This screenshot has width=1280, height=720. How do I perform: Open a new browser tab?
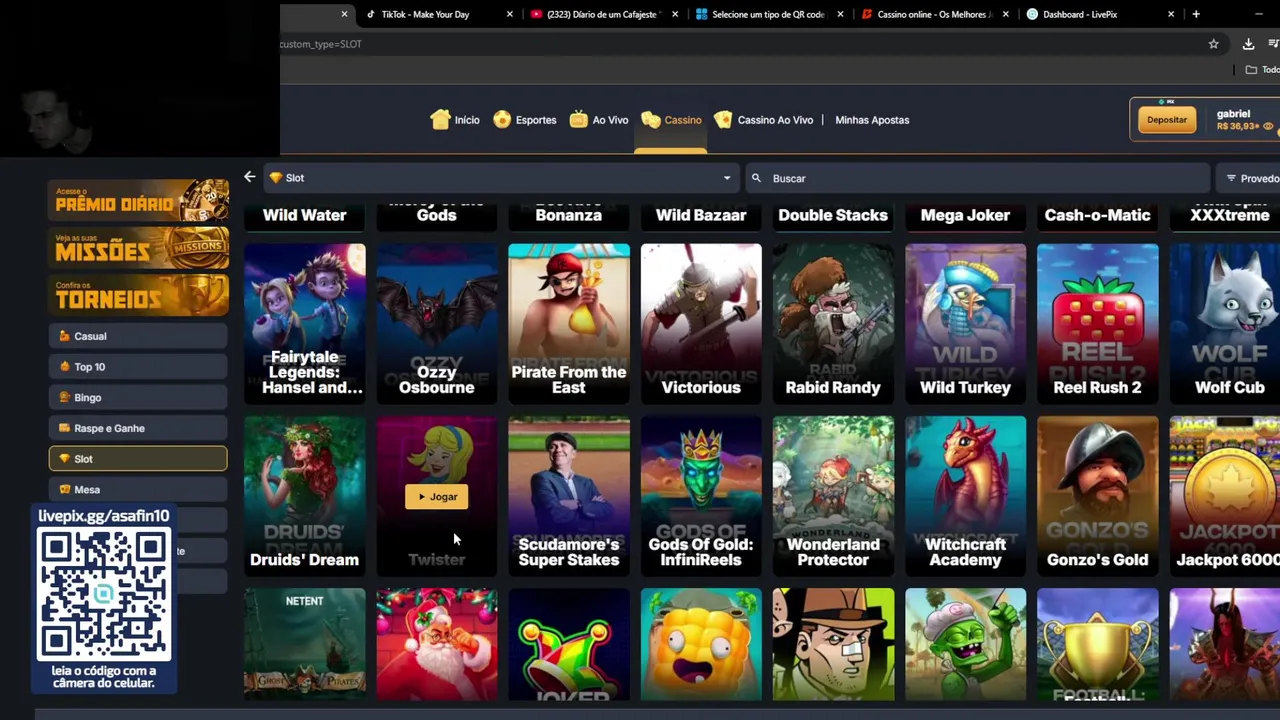point(1196,14)
